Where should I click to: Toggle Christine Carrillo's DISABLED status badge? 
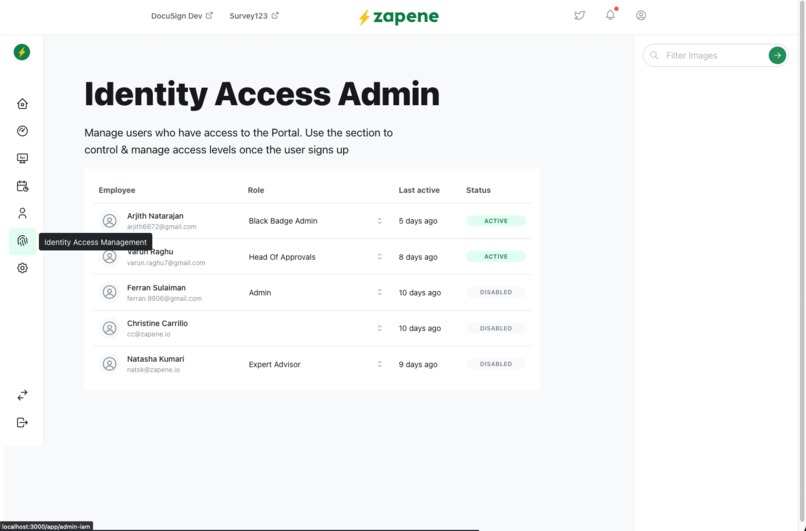click(496, 328)
